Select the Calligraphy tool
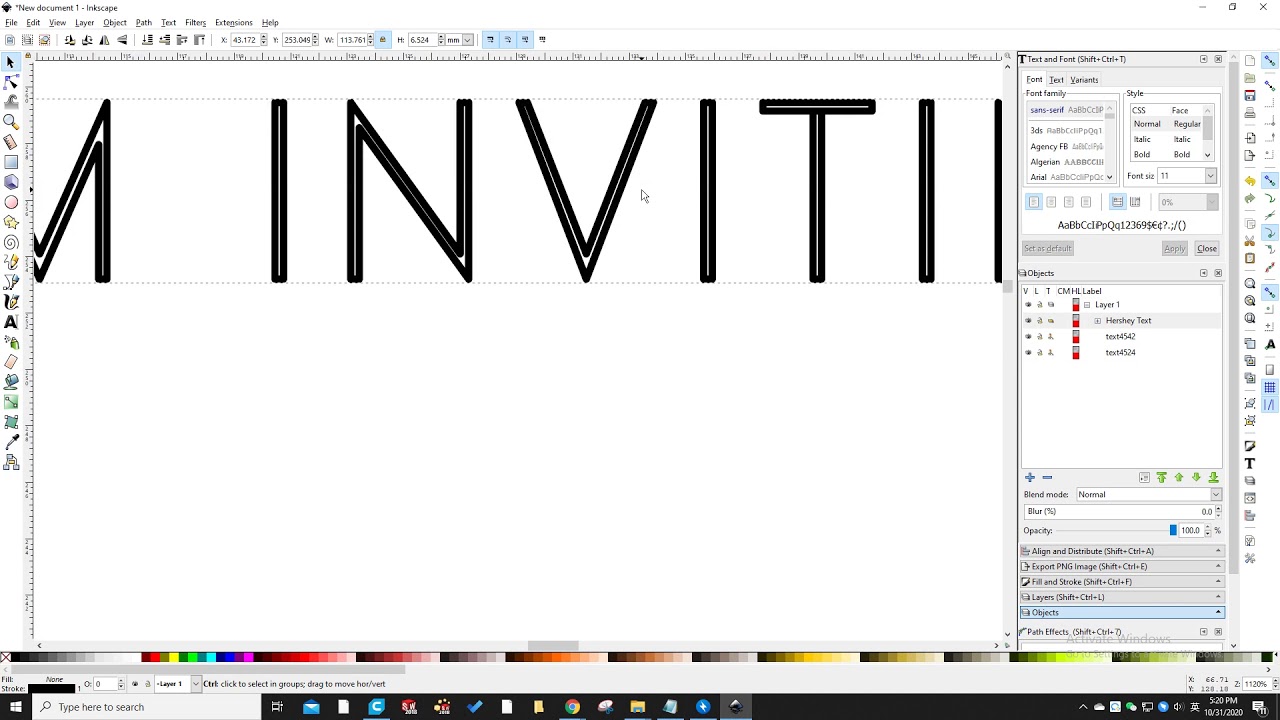Screen dimensions: 1280x720 click(x=11, y=302)
